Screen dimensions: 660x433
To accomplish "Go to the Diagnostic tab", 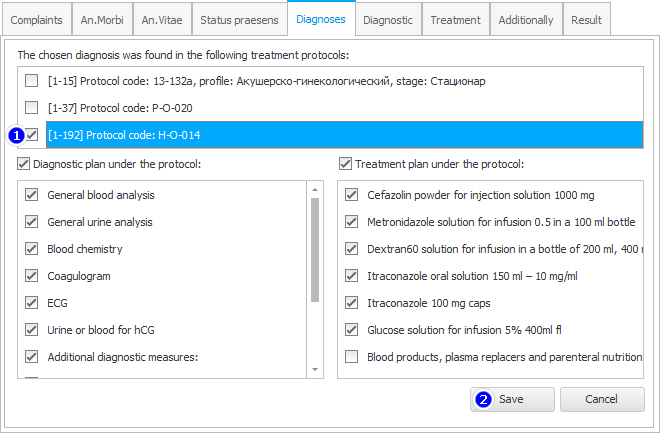I will point(388,20).
